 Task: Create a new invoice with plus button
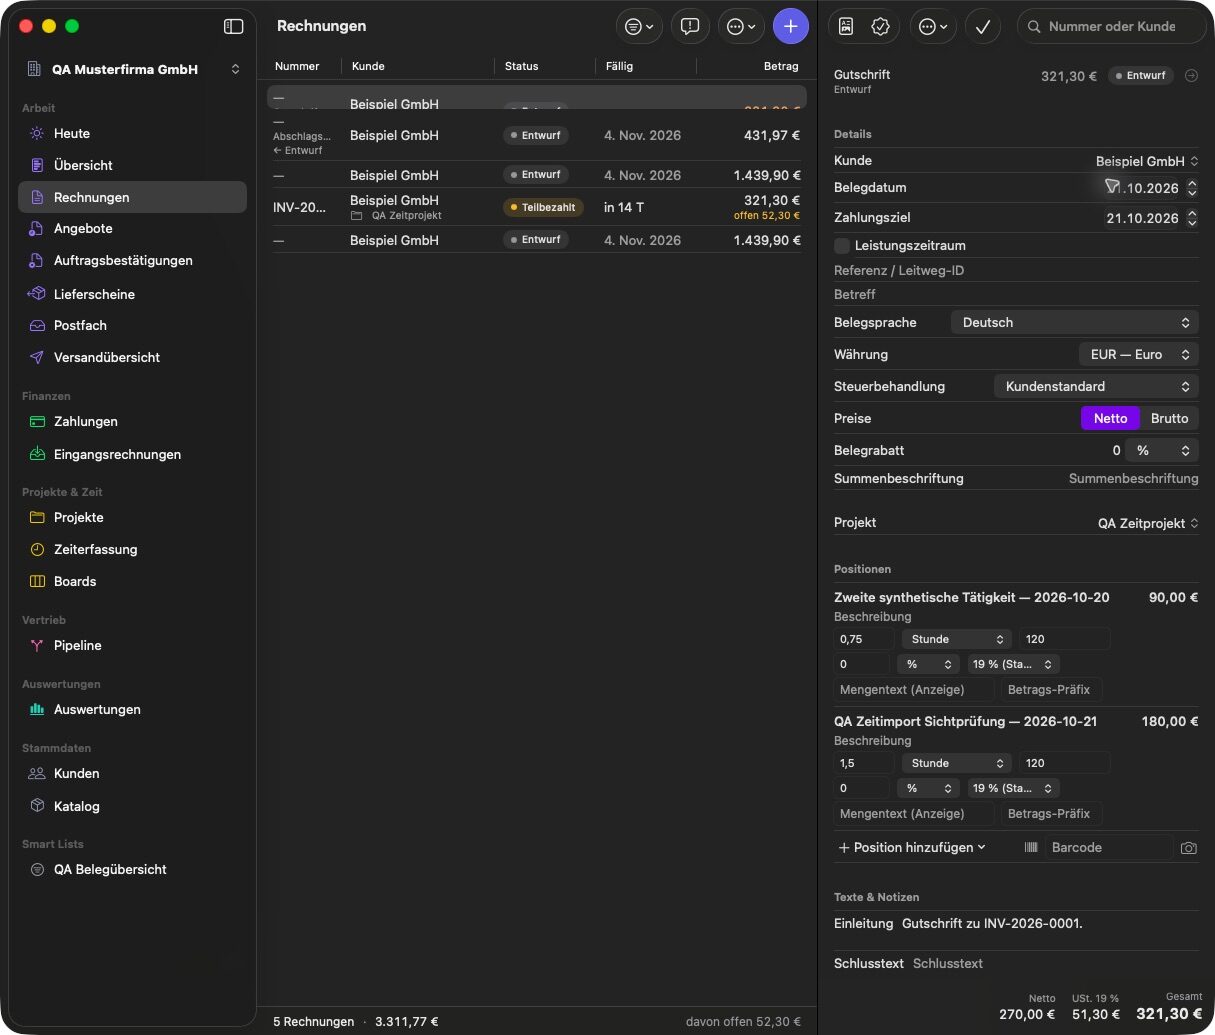790,27
